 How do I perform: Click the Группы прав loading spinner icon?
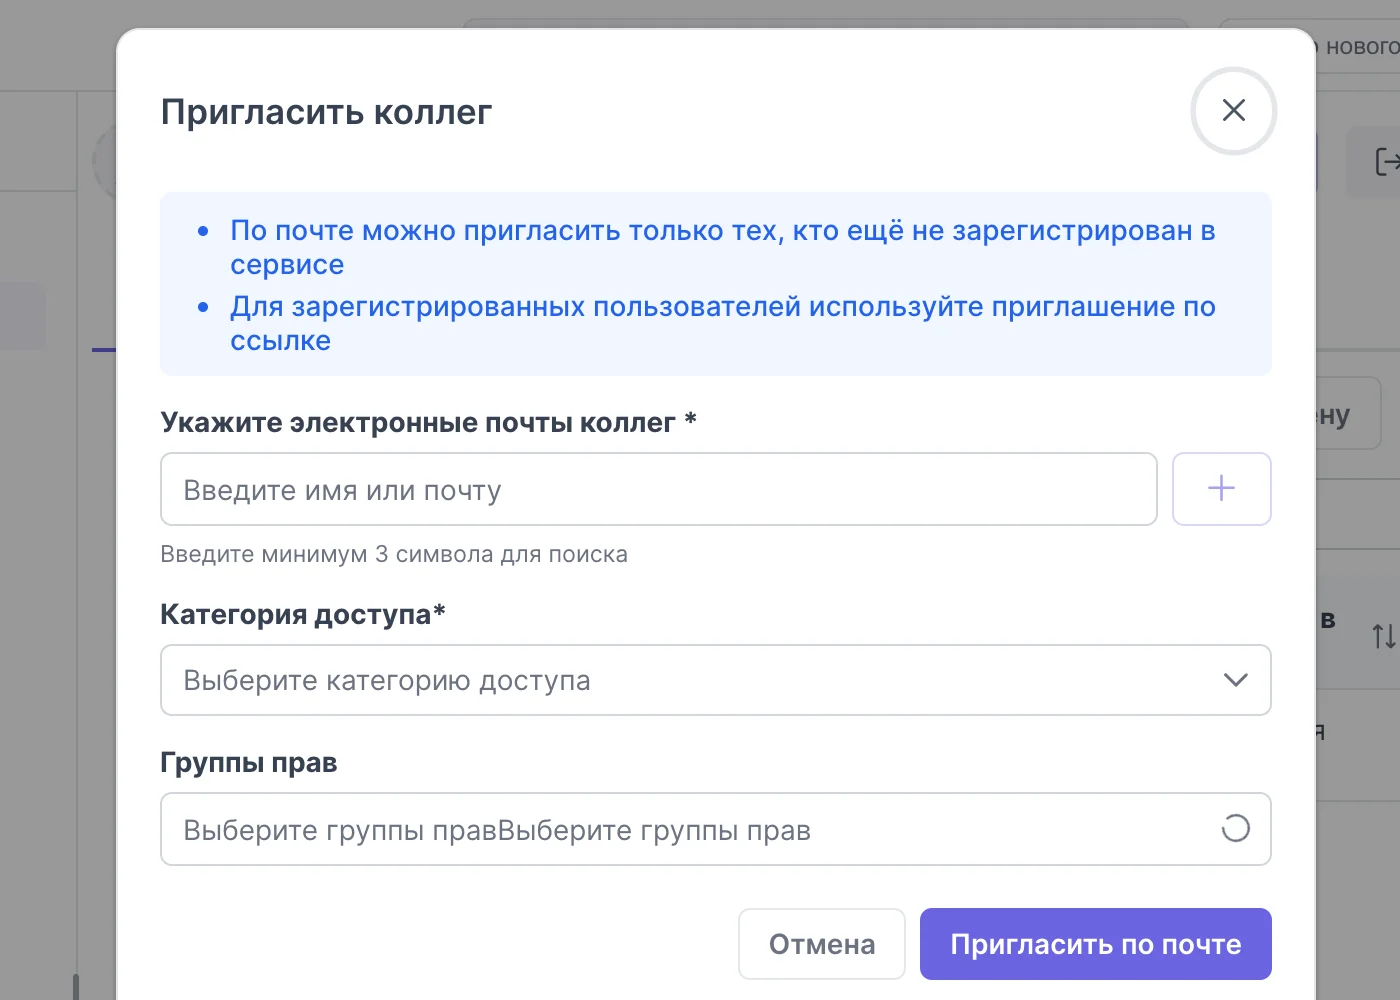[x=1235, y=828]
